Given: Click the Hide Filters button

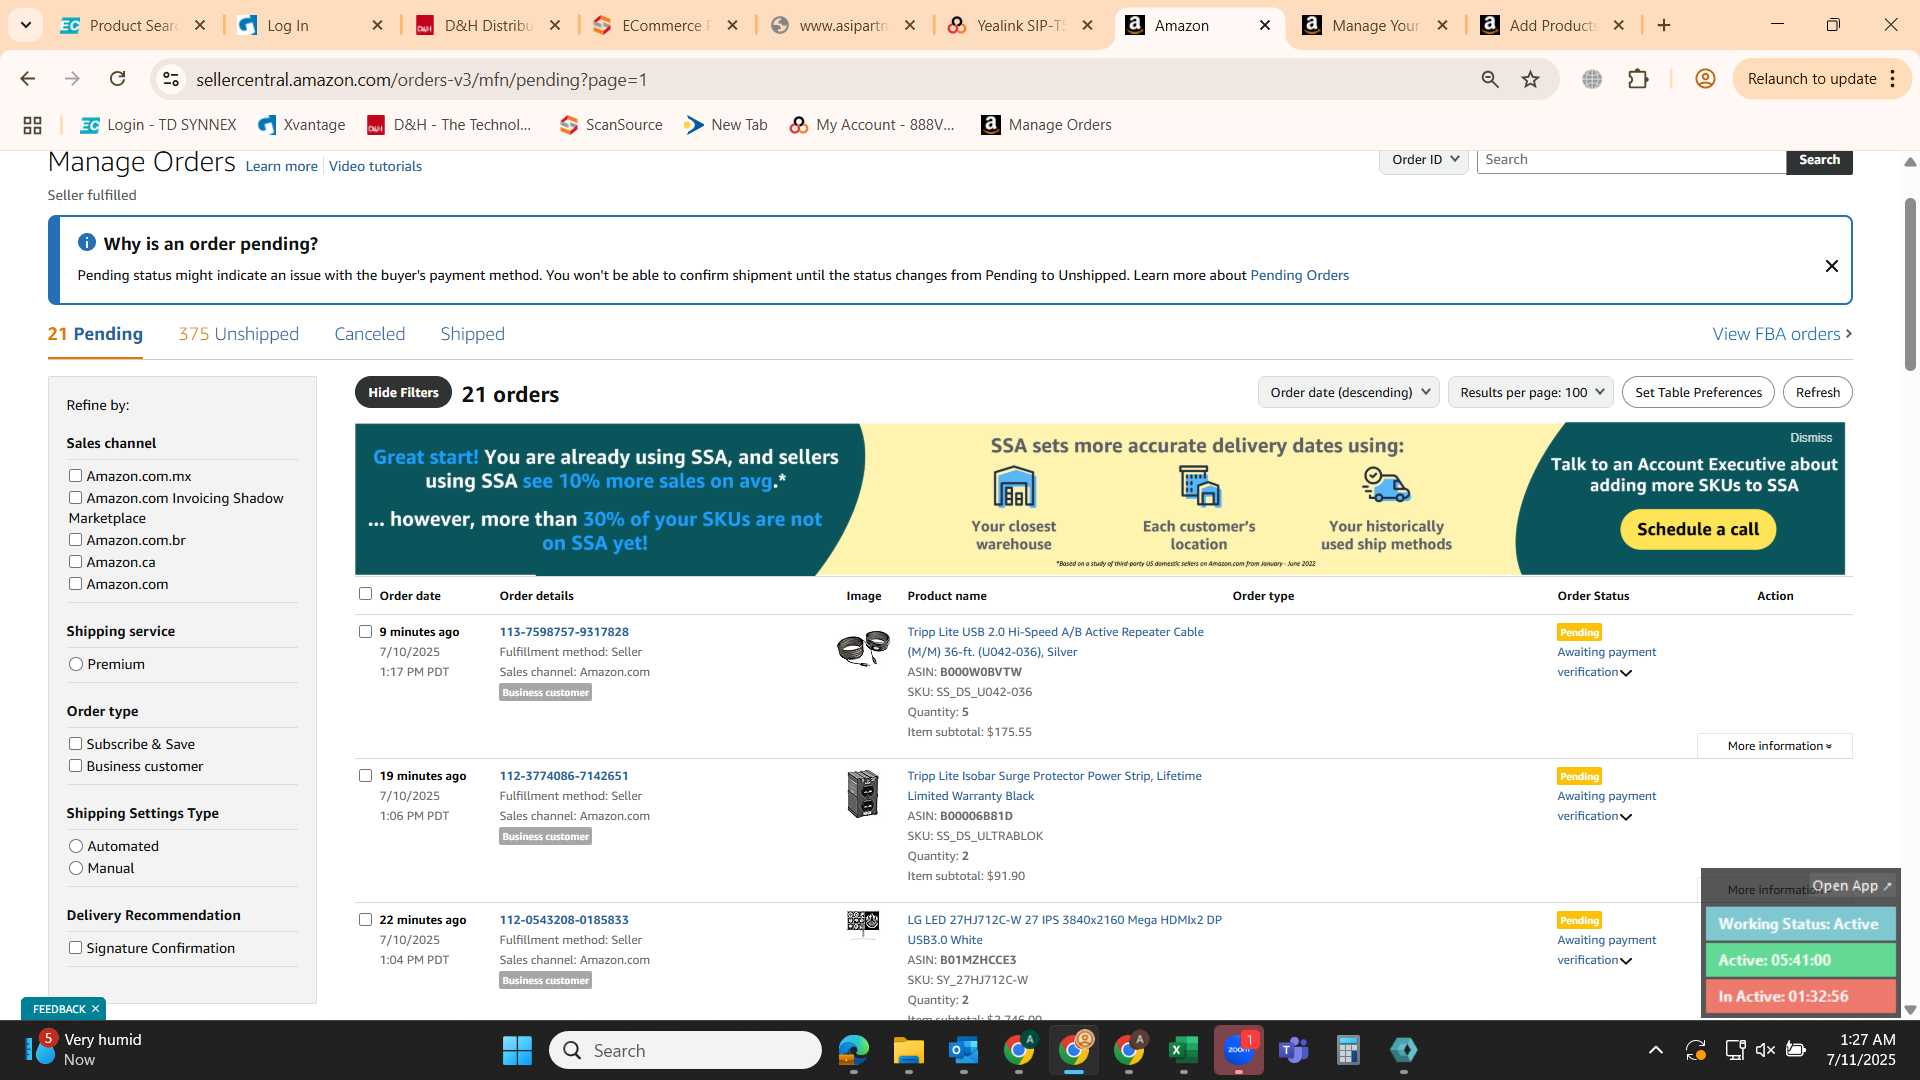Looking at the screenshot, I should [403, 392].
